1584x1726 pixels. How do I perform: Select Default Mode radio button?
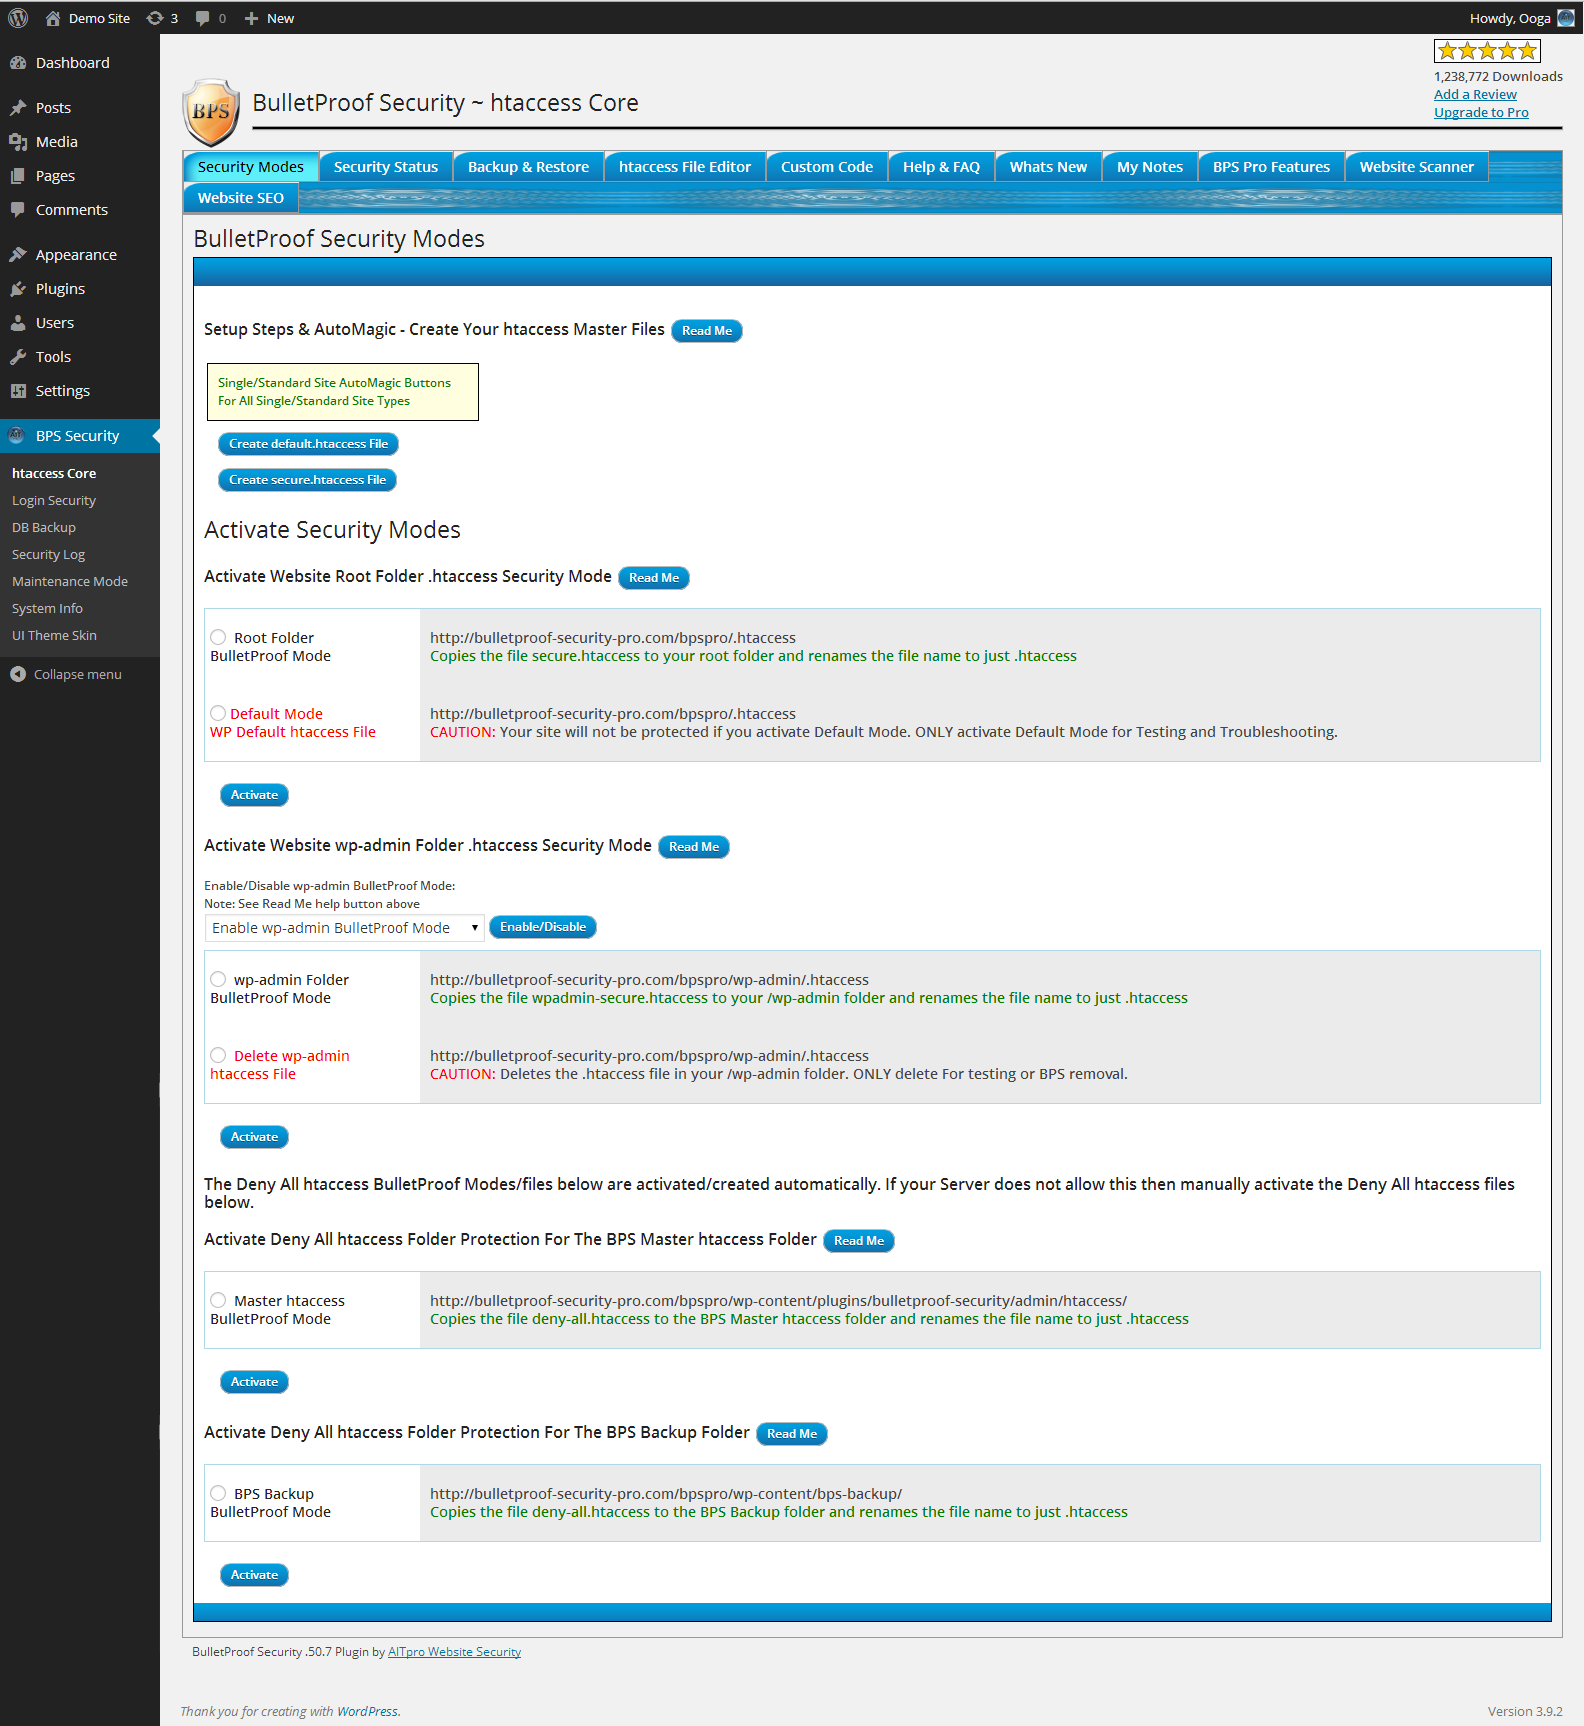pyautogui.click(x=218, y=713)
